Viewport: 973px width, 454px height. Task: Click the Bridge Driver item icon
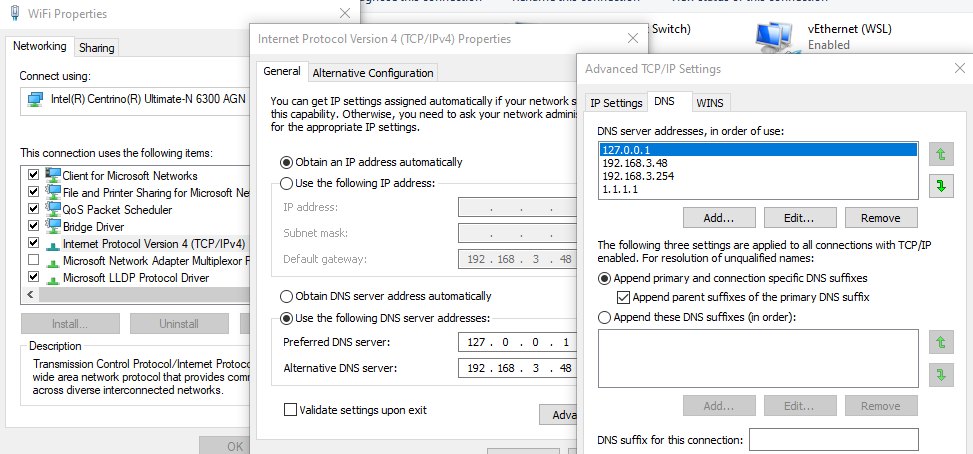pyautogui.click(x=53, y=226)
